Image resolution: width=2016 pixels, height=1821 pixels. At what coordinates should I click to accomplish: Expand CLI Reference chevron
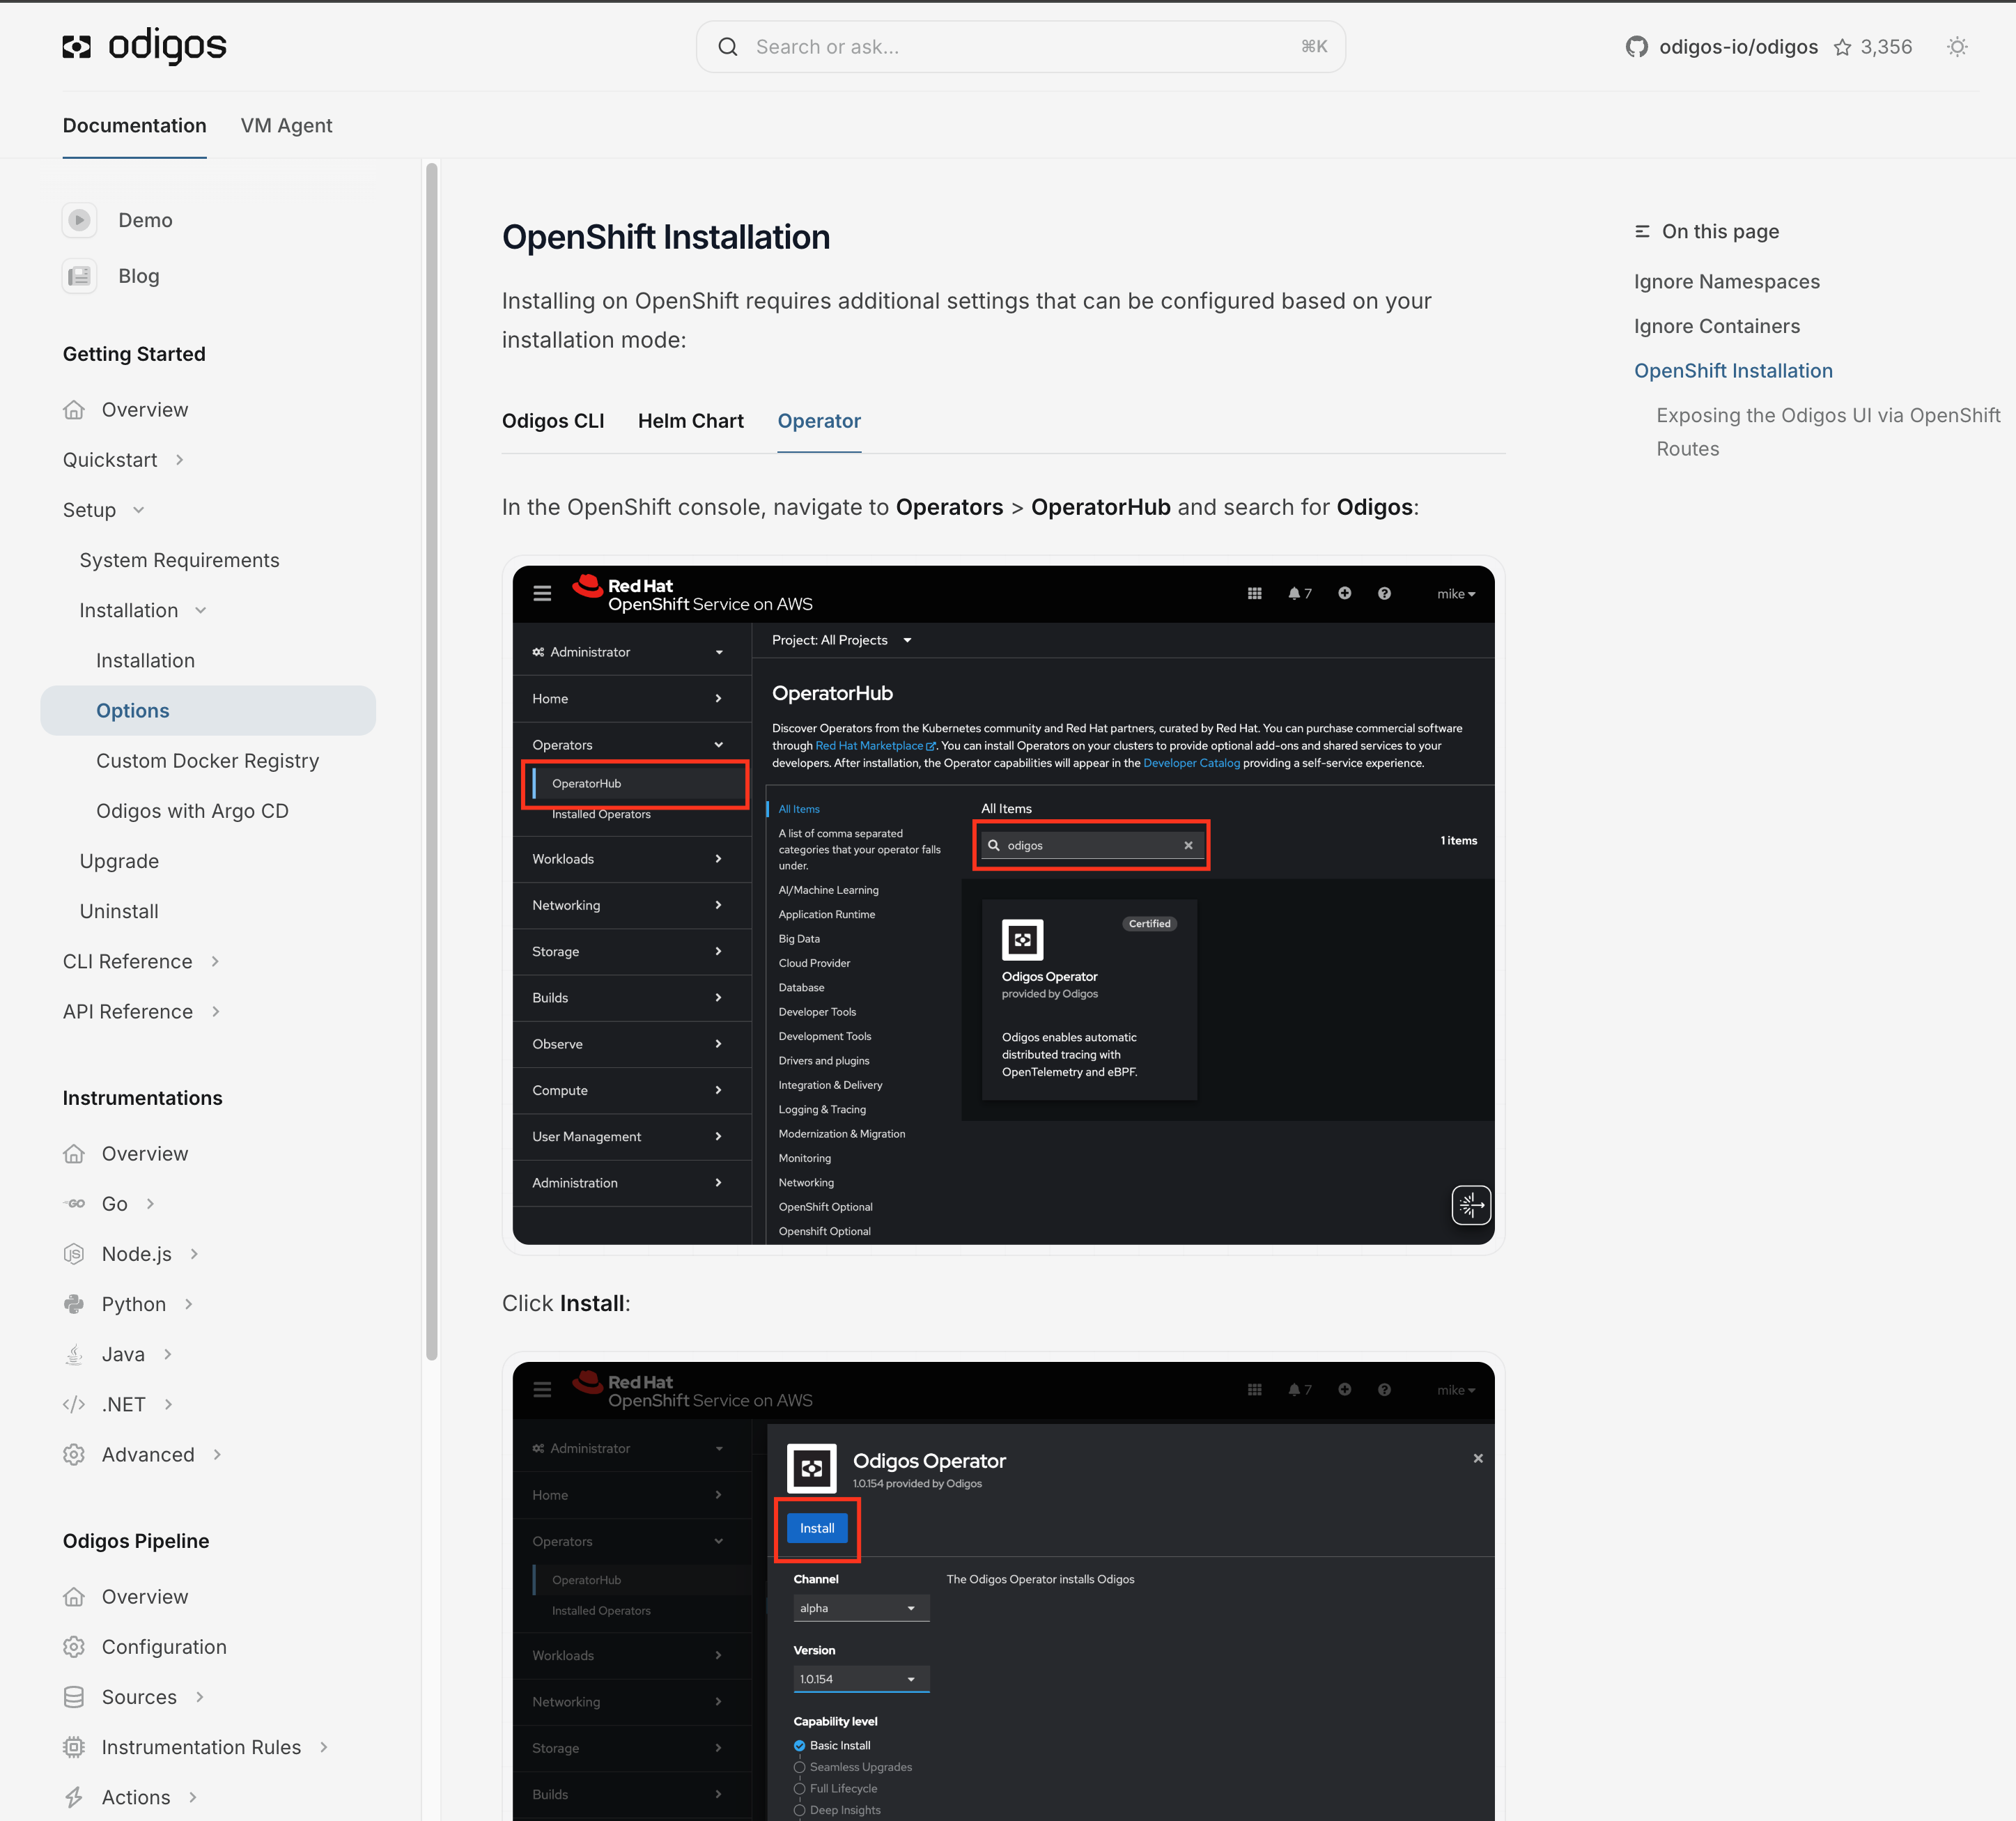pos(215,961)
